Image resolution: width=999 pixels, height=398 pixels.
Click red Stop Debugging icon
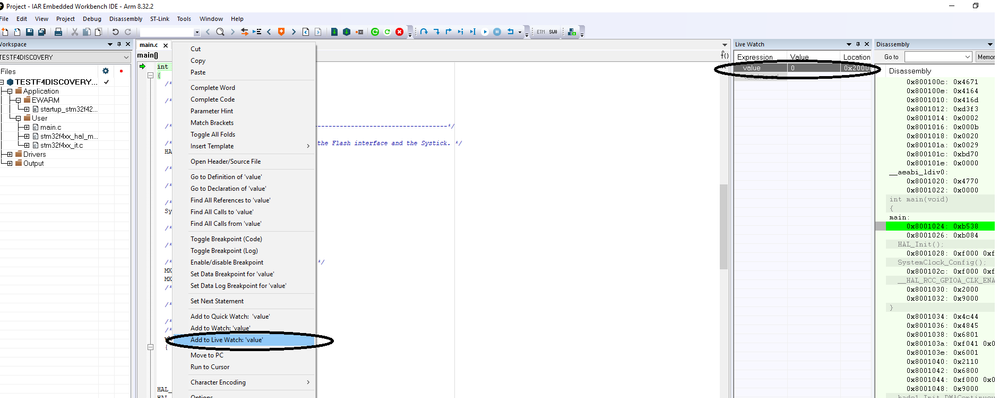[399, 32]
